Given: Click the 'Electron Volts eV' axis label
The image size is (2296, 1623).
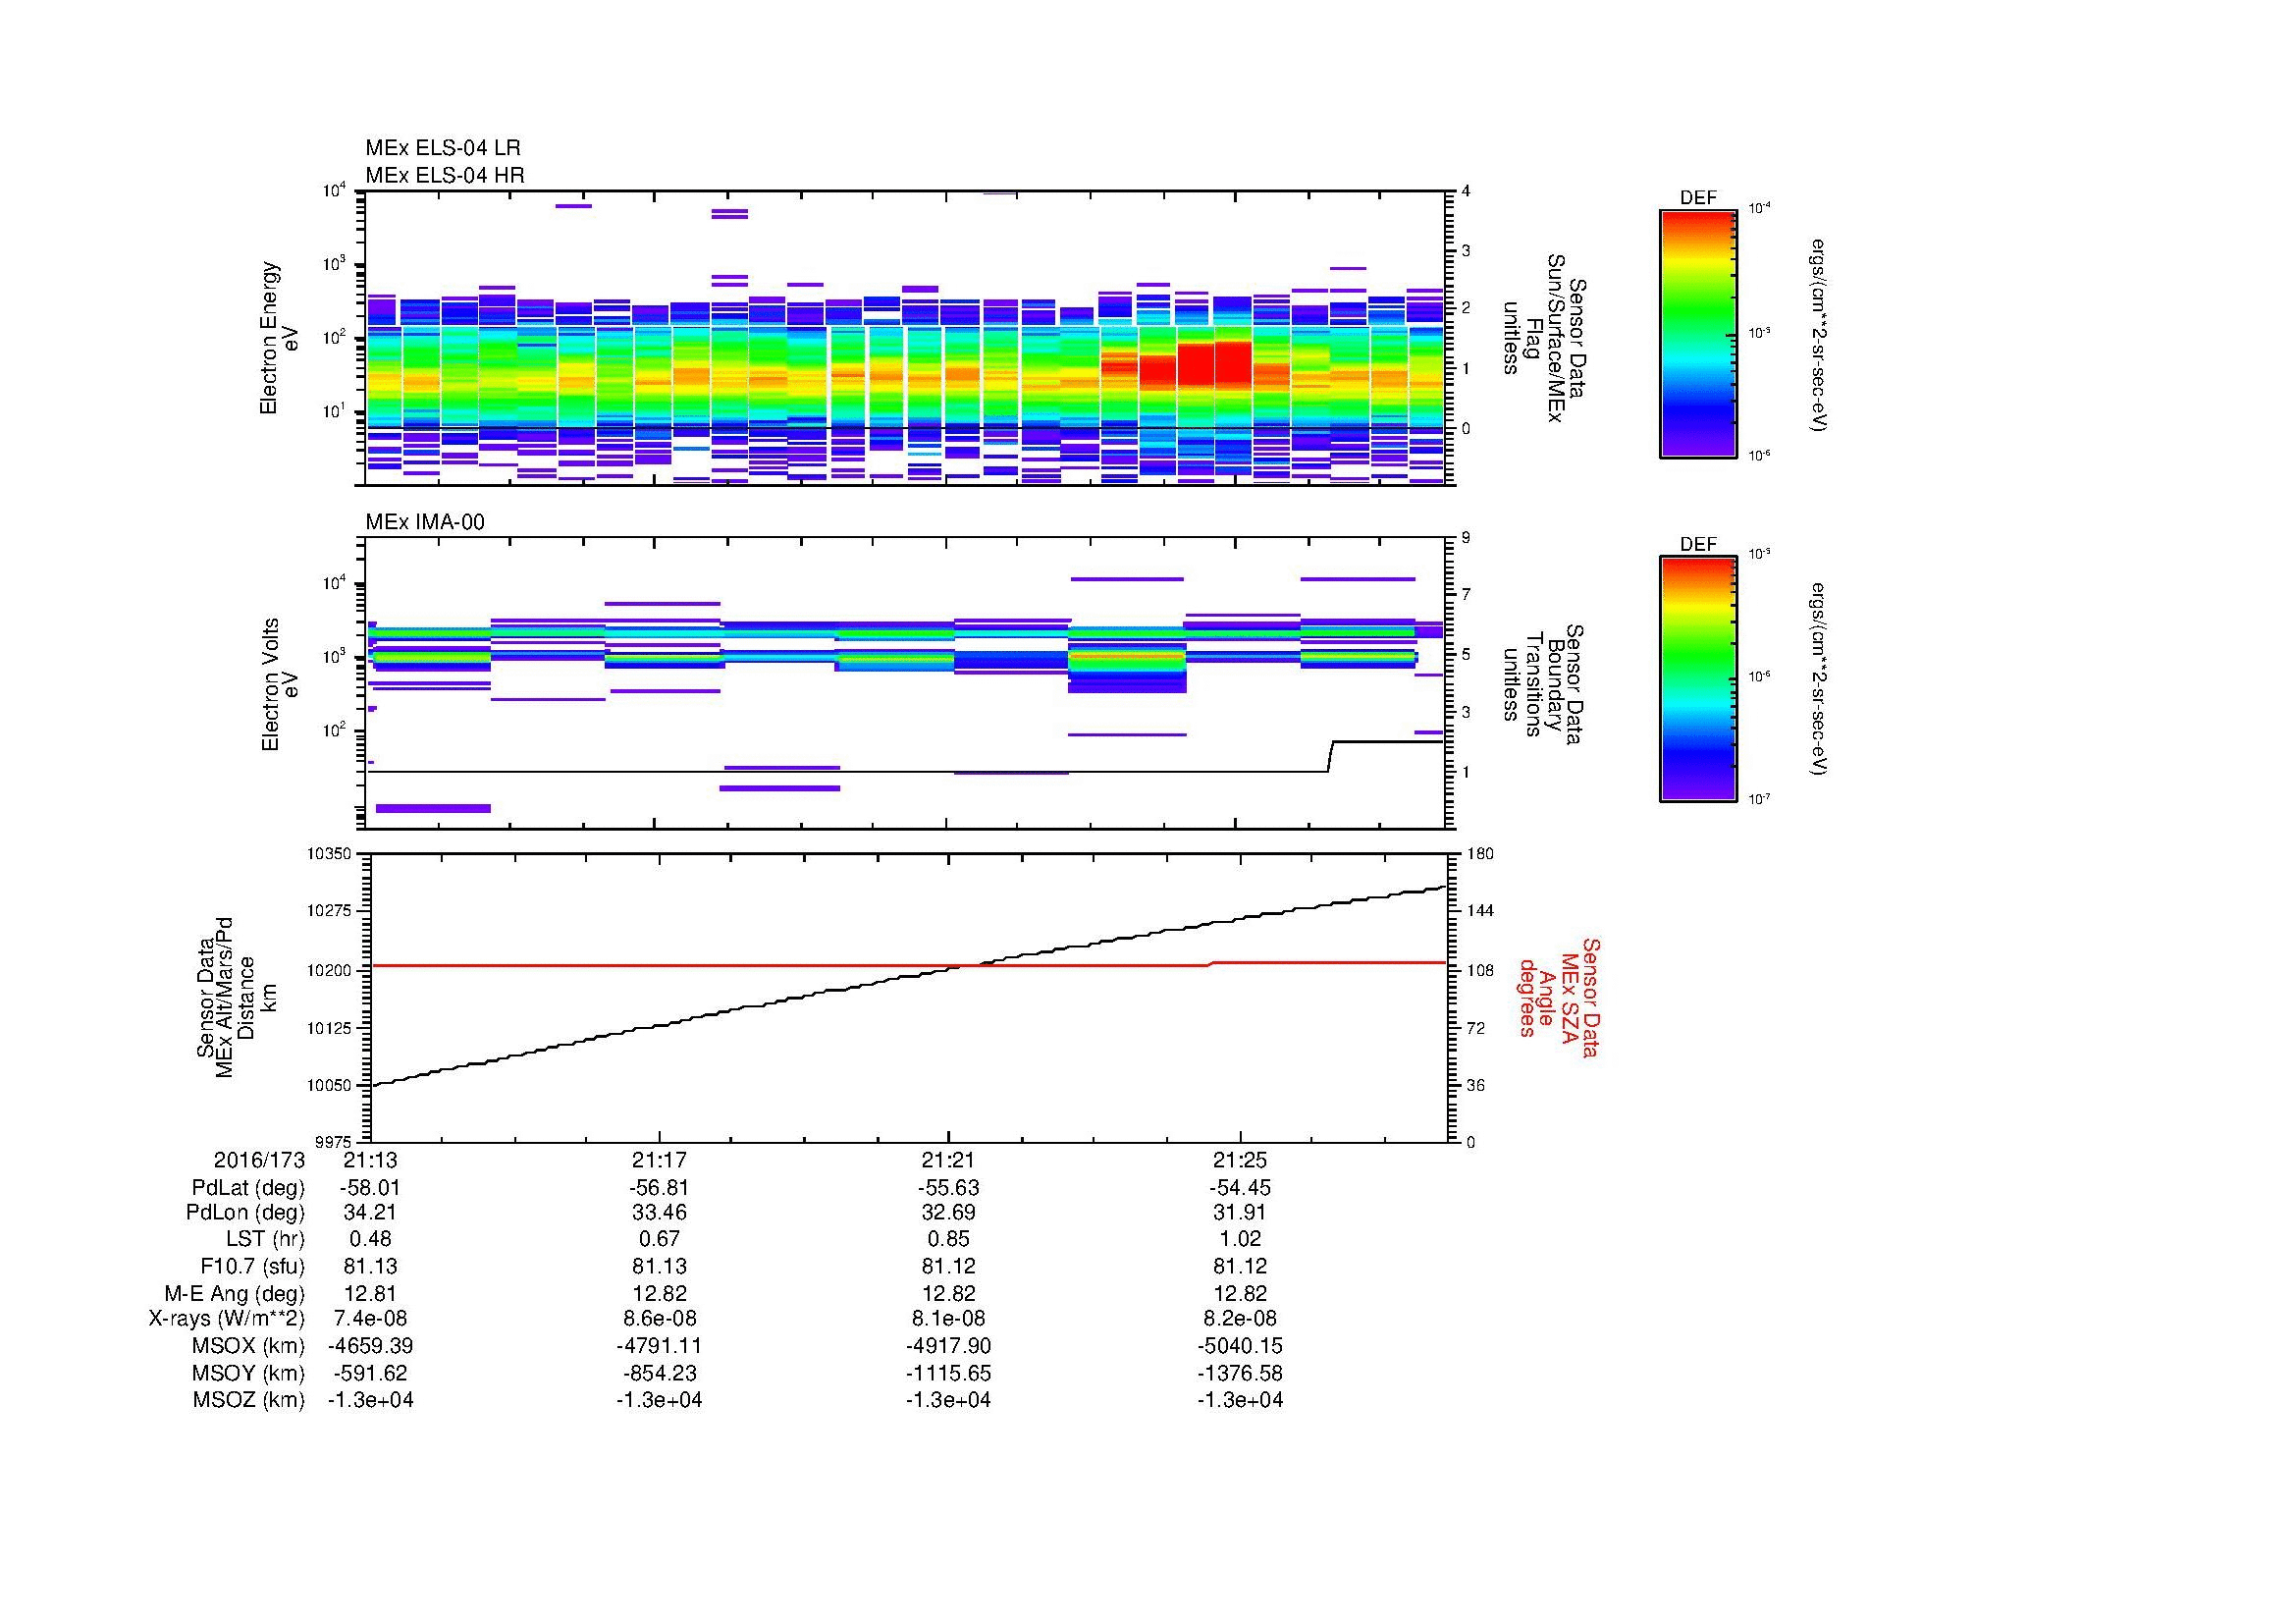Looking at the screenshot, I should [x=280, y=684].
